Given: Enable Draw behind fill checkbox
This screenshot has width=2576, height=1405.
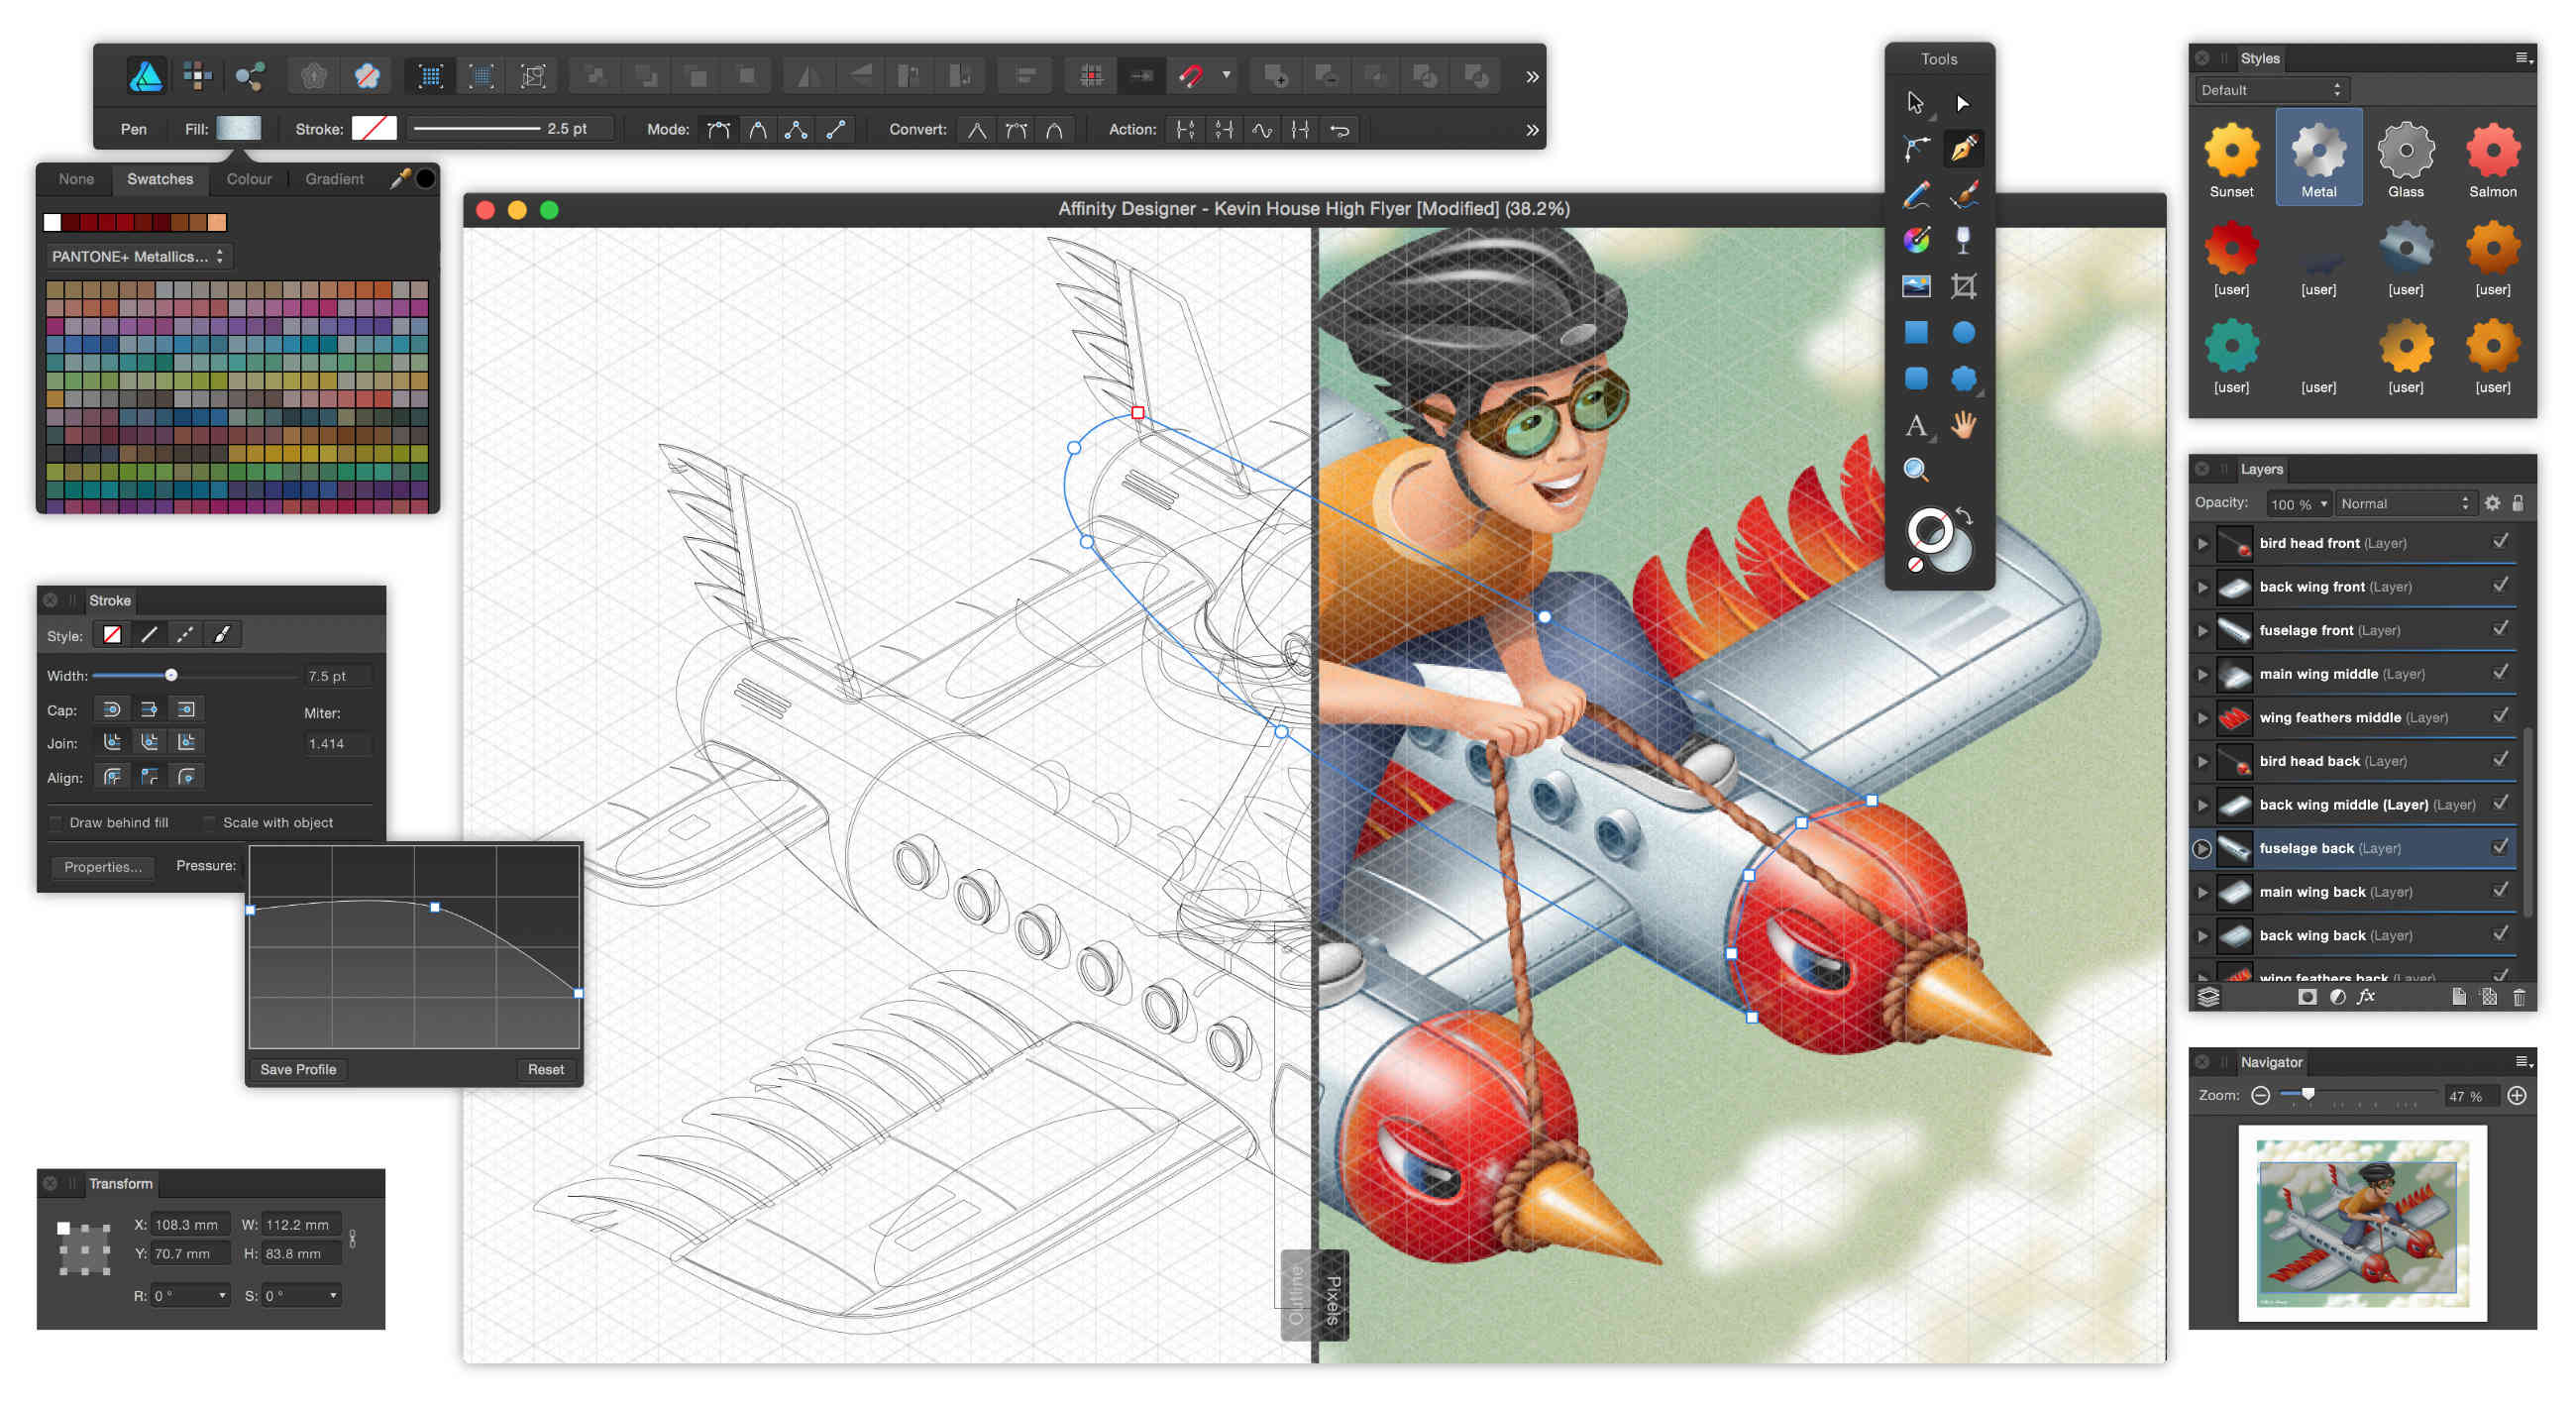Looking at the screenshot, I should (54, 820).
